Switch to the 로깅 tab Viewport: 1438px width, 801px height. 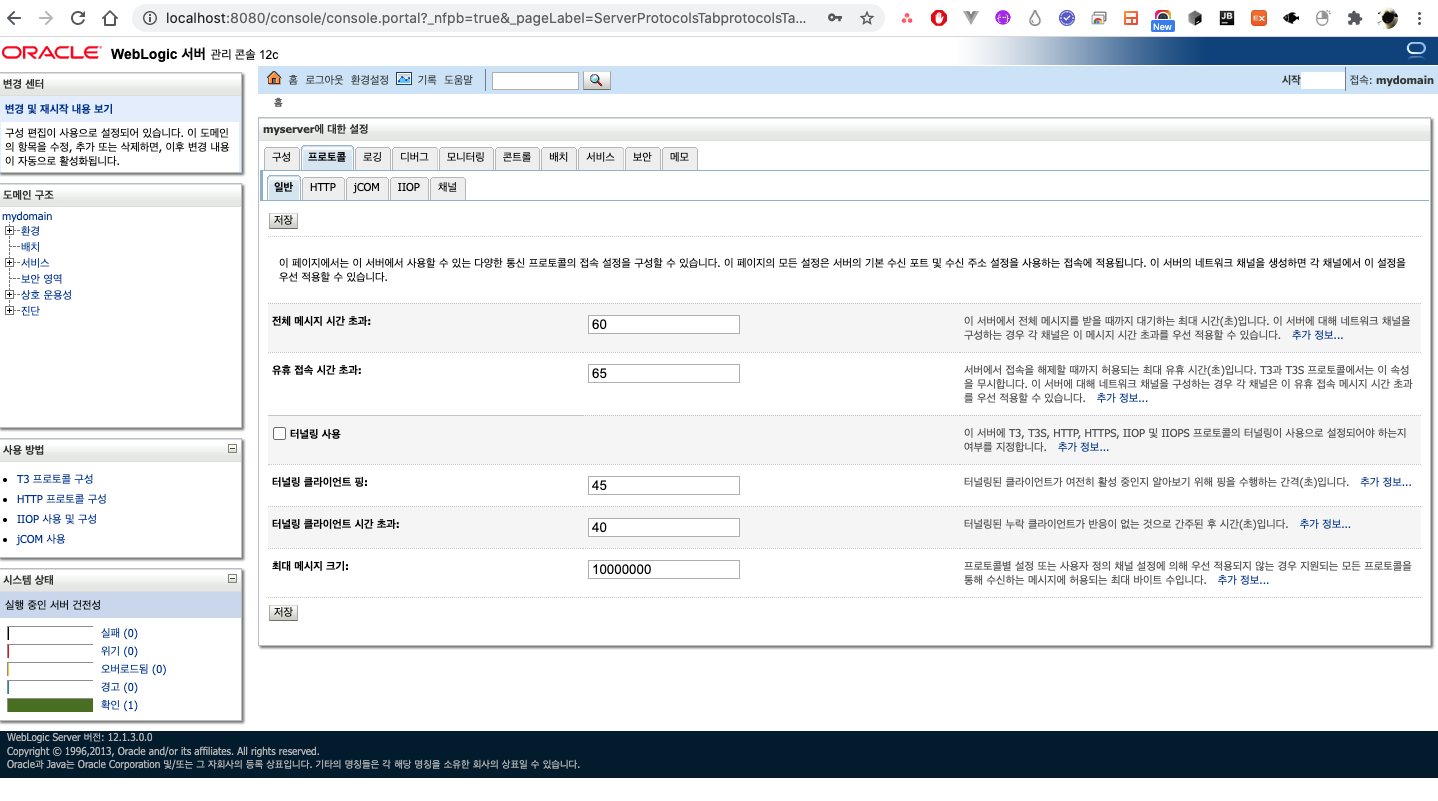tap(372, 158)
